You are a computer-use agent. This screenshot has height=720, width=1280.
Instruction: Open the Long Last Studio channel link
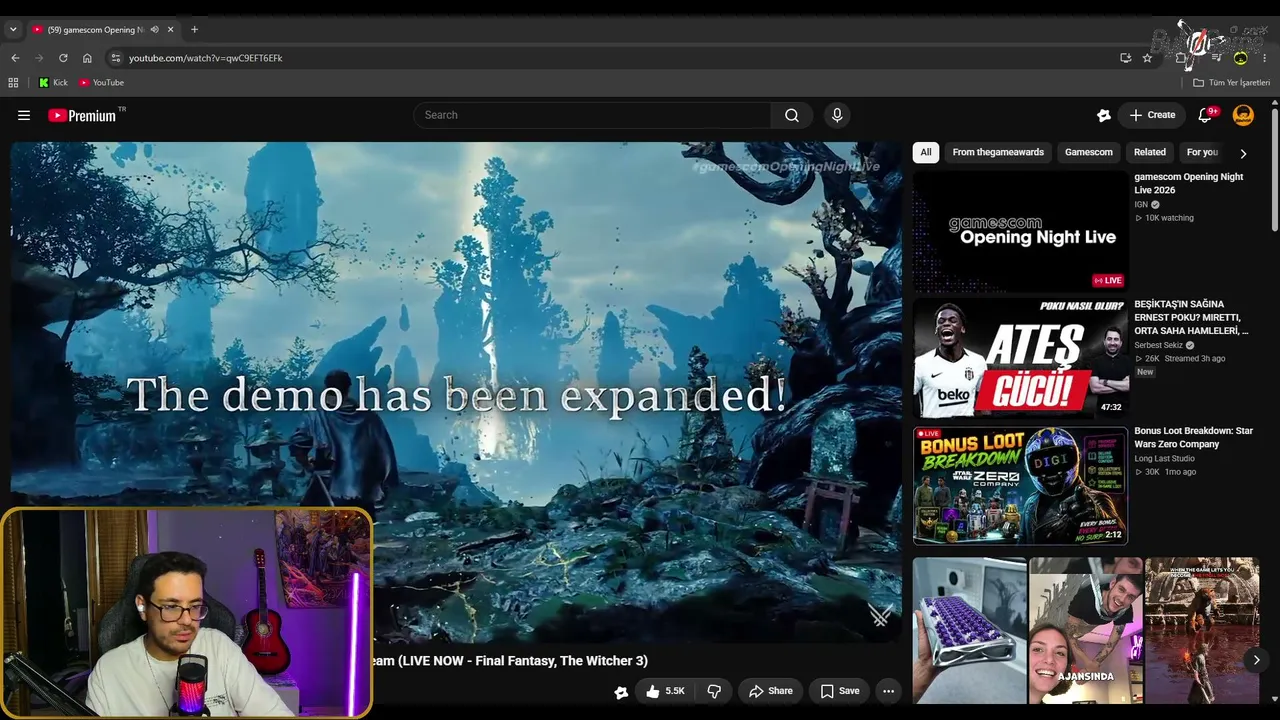coord(1164,459)
